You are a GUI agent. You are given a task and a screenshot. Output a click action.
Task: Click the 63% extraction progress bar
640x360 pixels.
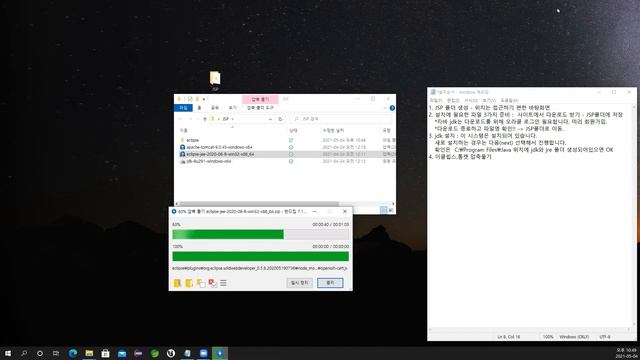pos(260,234)
